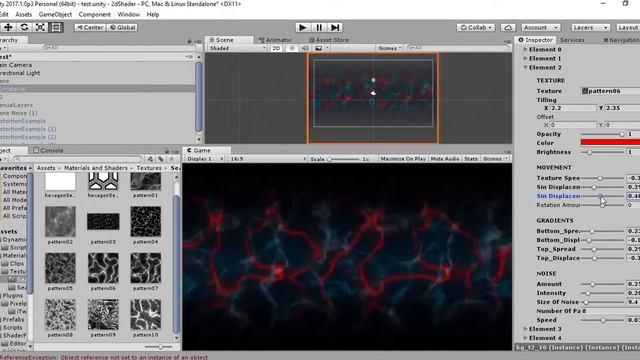
Task: Open the red Color swatch picker
Action: click(610, 142)
